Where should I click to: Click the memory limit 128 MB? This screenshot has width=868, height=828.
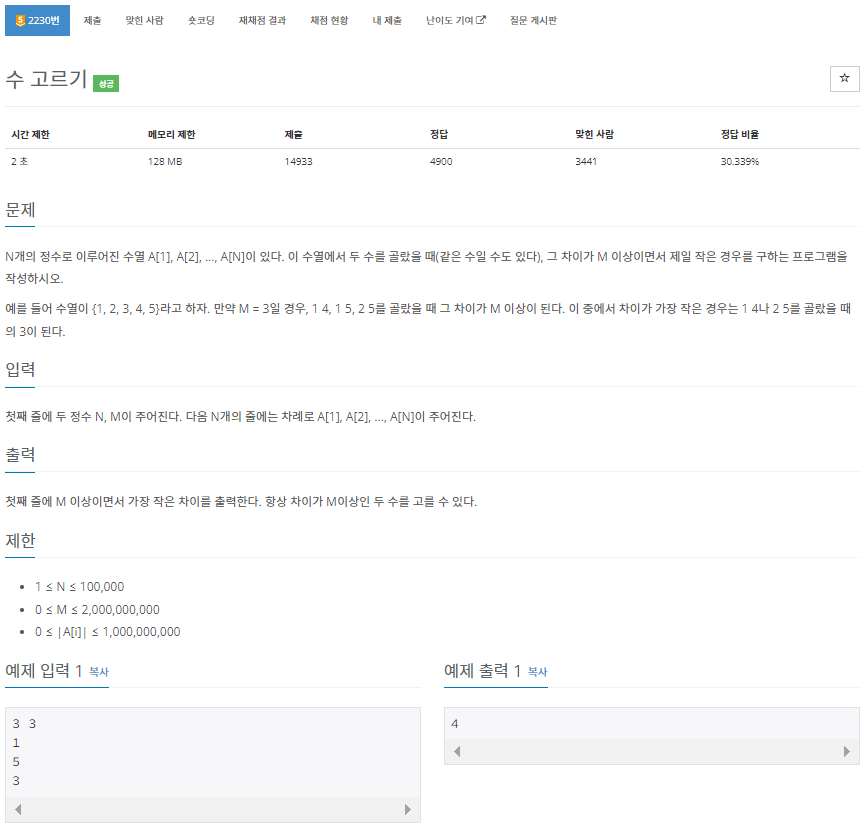click(165, 162)
